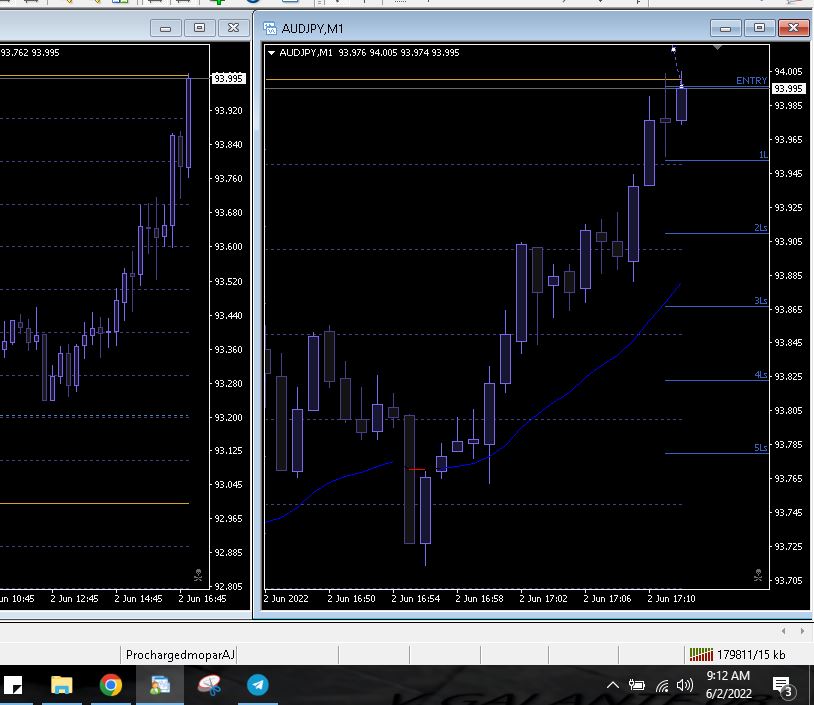The width and height of the screenshot is (814, 705).
Task: Open Google Chrome from the taskbar
Action: tap(111, 685)
